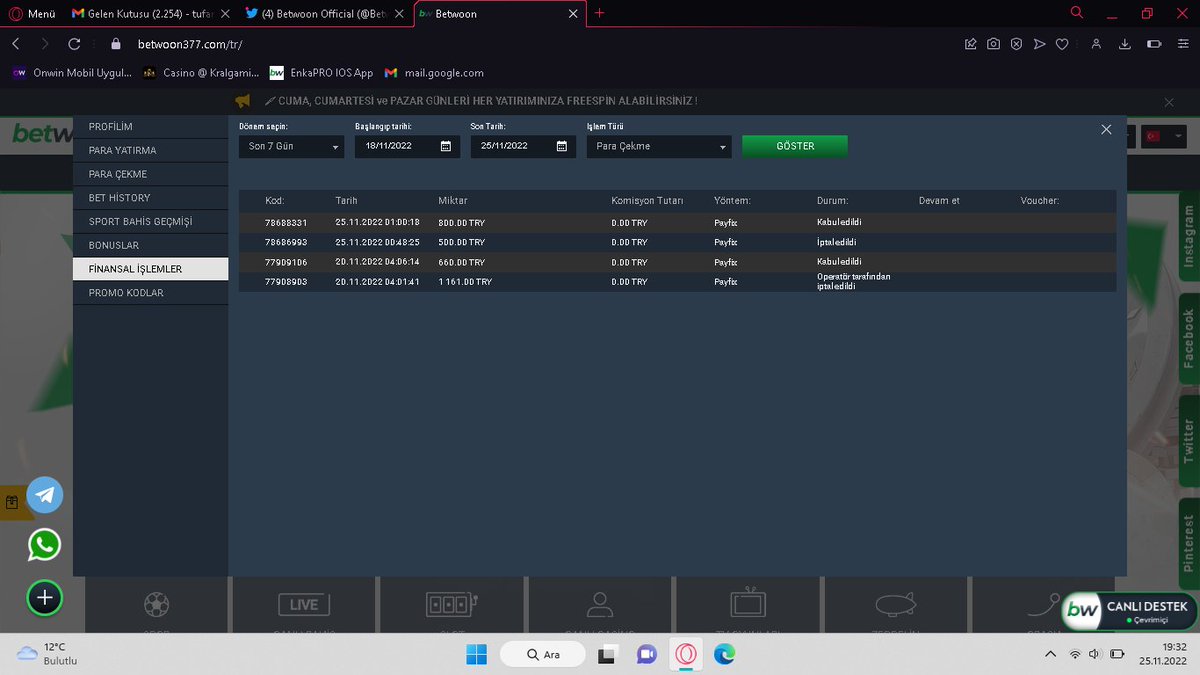The image size is (1200, 675).
Task: Take a snapshot with Opera camera icon
Action: click(993, 44)
